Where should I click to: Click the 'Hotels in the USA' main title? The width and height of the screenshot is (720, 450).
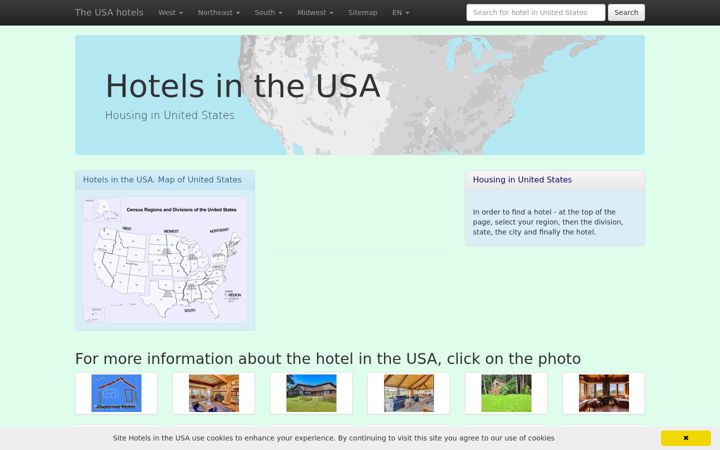pyautogui.click(x=243, y=86)
